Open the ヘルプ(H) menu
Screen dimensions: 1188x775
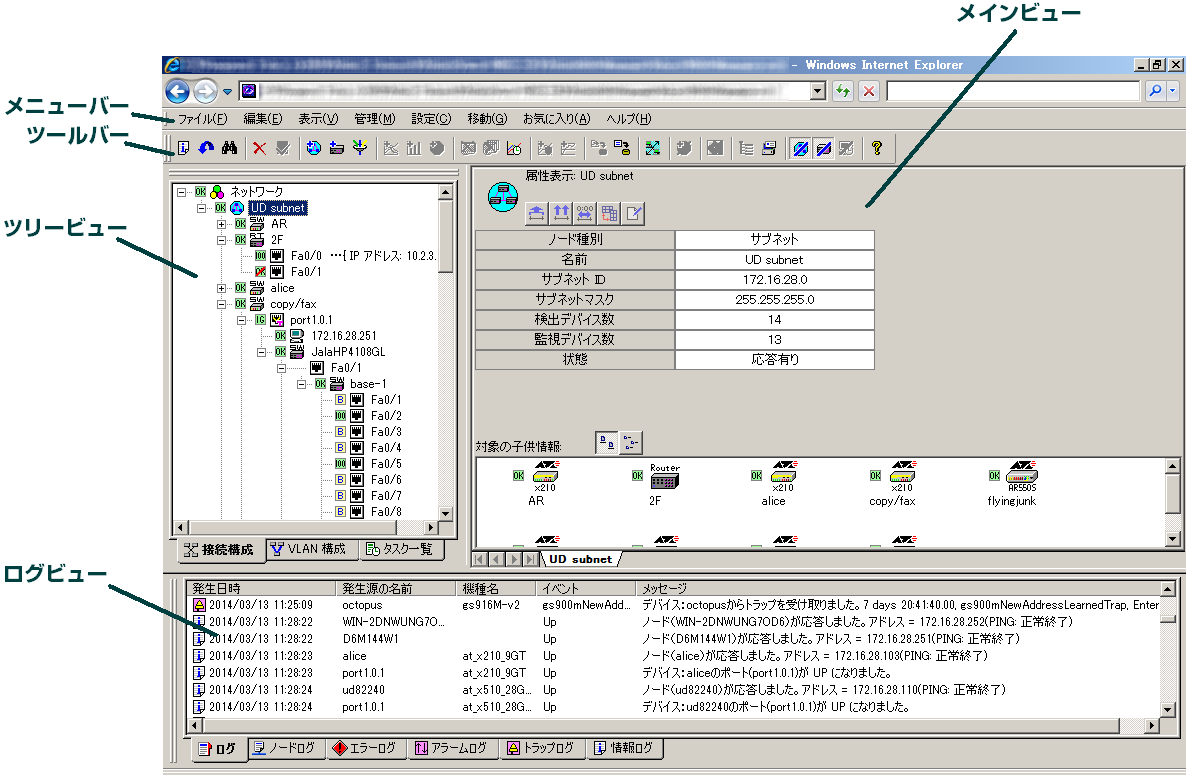tap(628, 119)
